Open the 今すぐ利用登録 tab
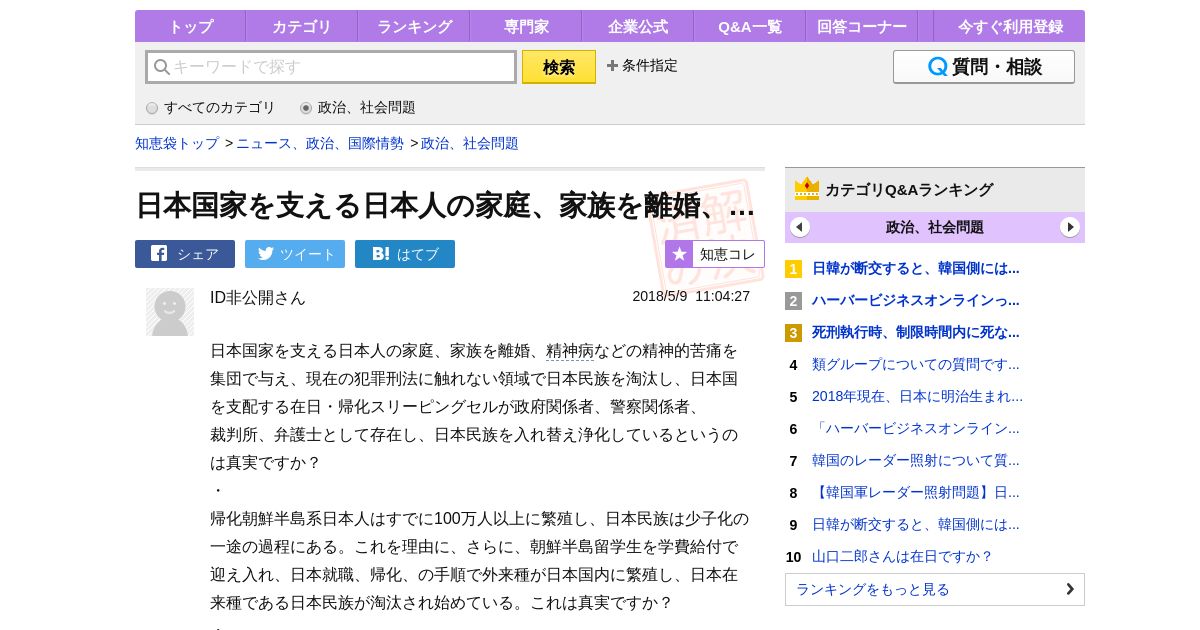 click(1010, 26)
